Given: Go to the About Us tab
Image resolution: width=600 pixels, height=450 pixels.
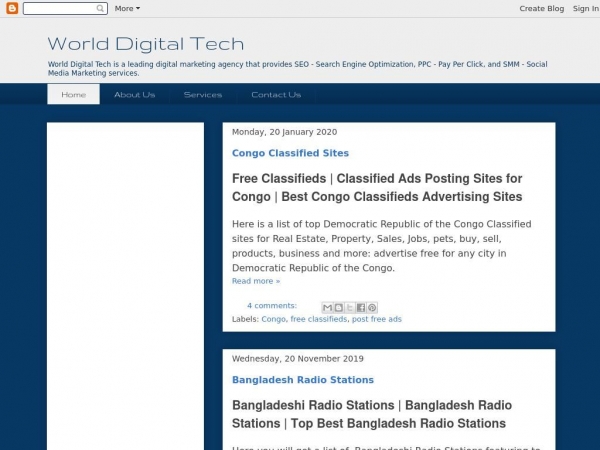Looking at the screenshot, I should [x=134, y=95].
